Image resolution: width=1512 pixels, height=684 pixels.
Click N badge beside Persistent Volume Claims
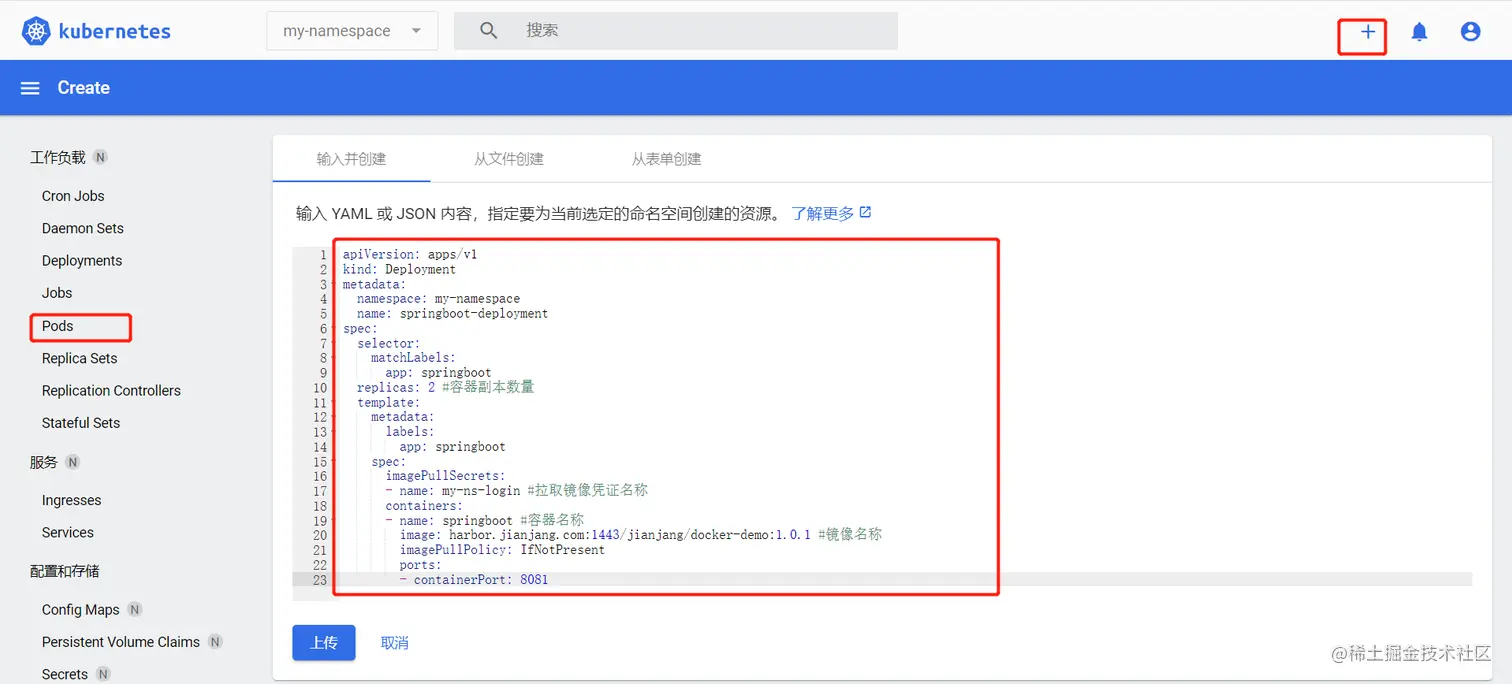click(x=215, y=641)
